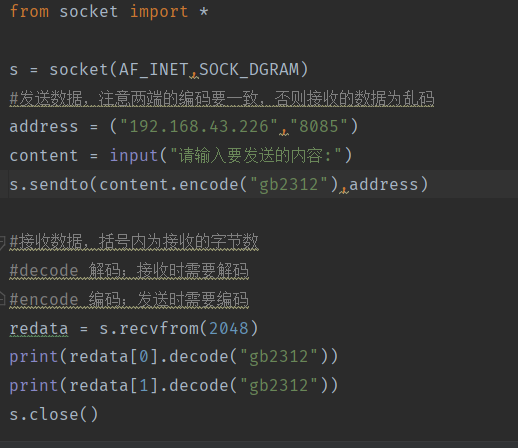Click the import keyword on first line
This screenshot has width=518, height=448.
point(159,12)
